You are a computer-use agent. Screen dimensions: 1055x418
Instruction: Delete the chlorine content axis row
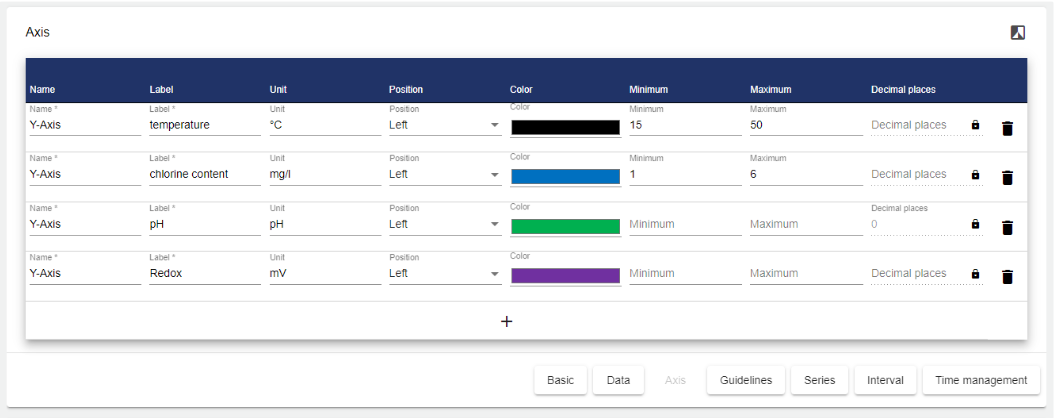pos(1007,177)
